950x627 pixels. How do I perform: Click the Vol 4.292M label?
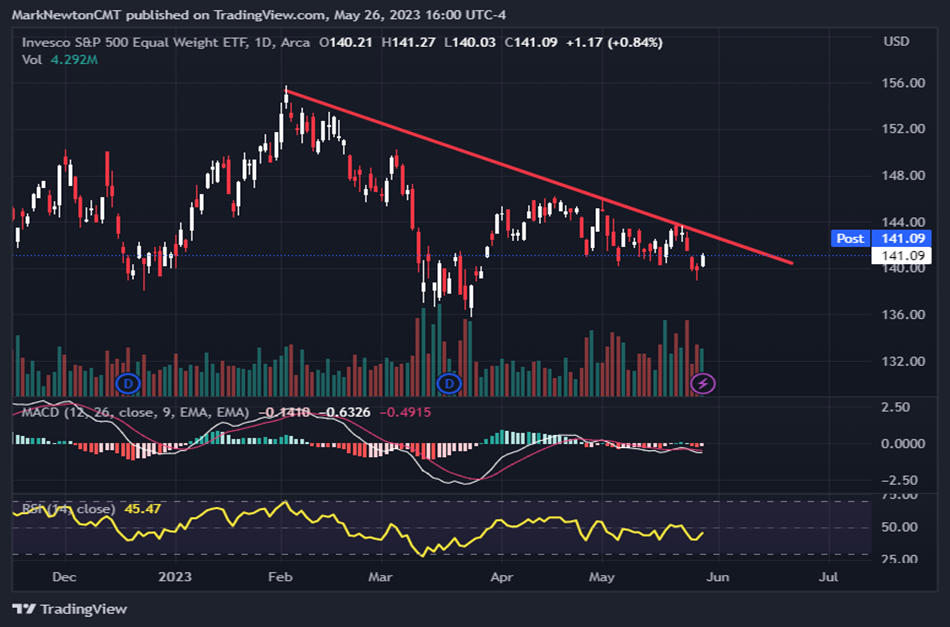(x=59, y=60)
